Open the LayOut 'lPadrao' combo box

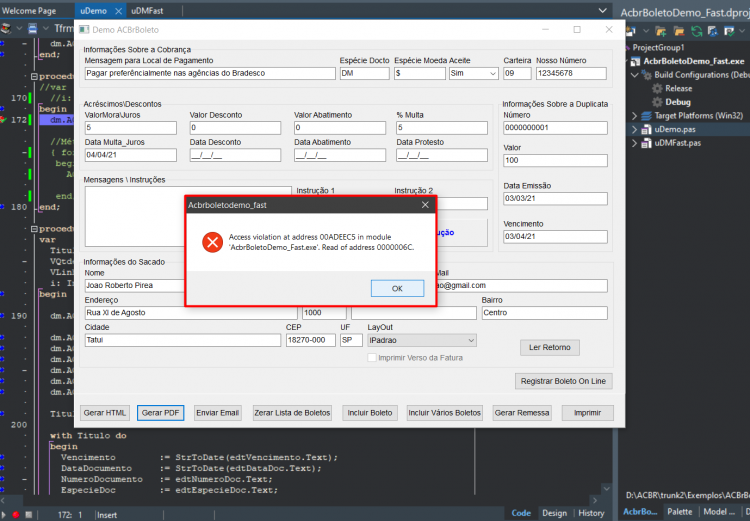pos(422,340)
